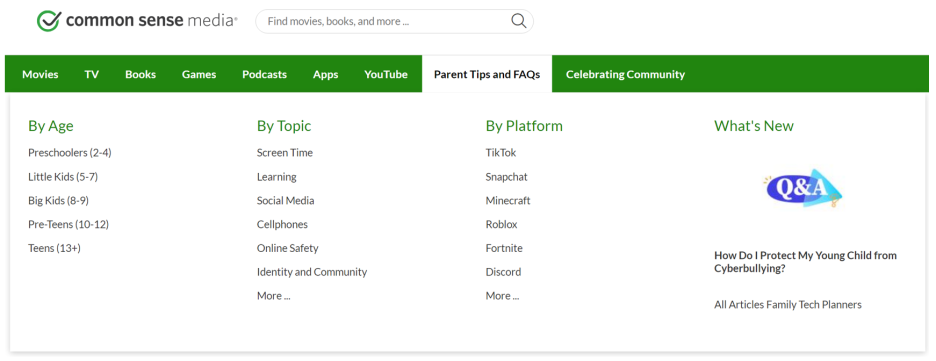Open the Cyberbullying article headline

coord(805,262)
